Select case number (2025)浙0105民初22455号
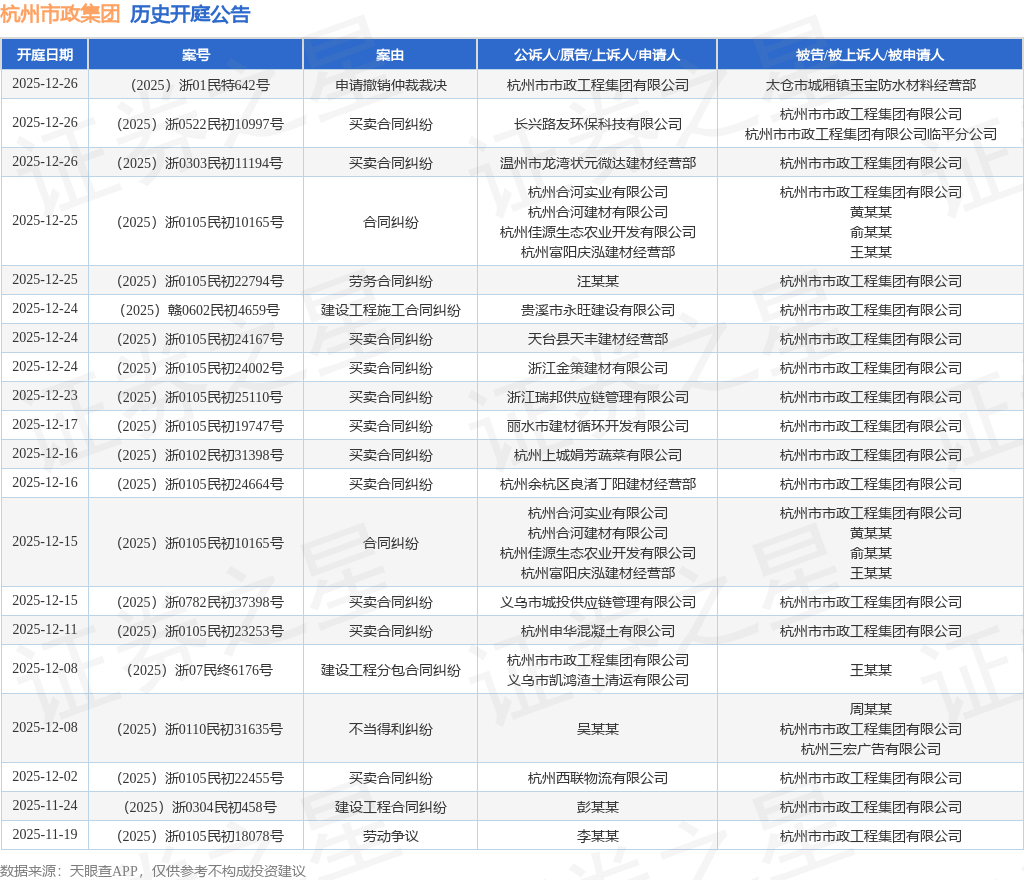Image resolution: width=1024 pixels, height=880 pixels. pos(200,778)
